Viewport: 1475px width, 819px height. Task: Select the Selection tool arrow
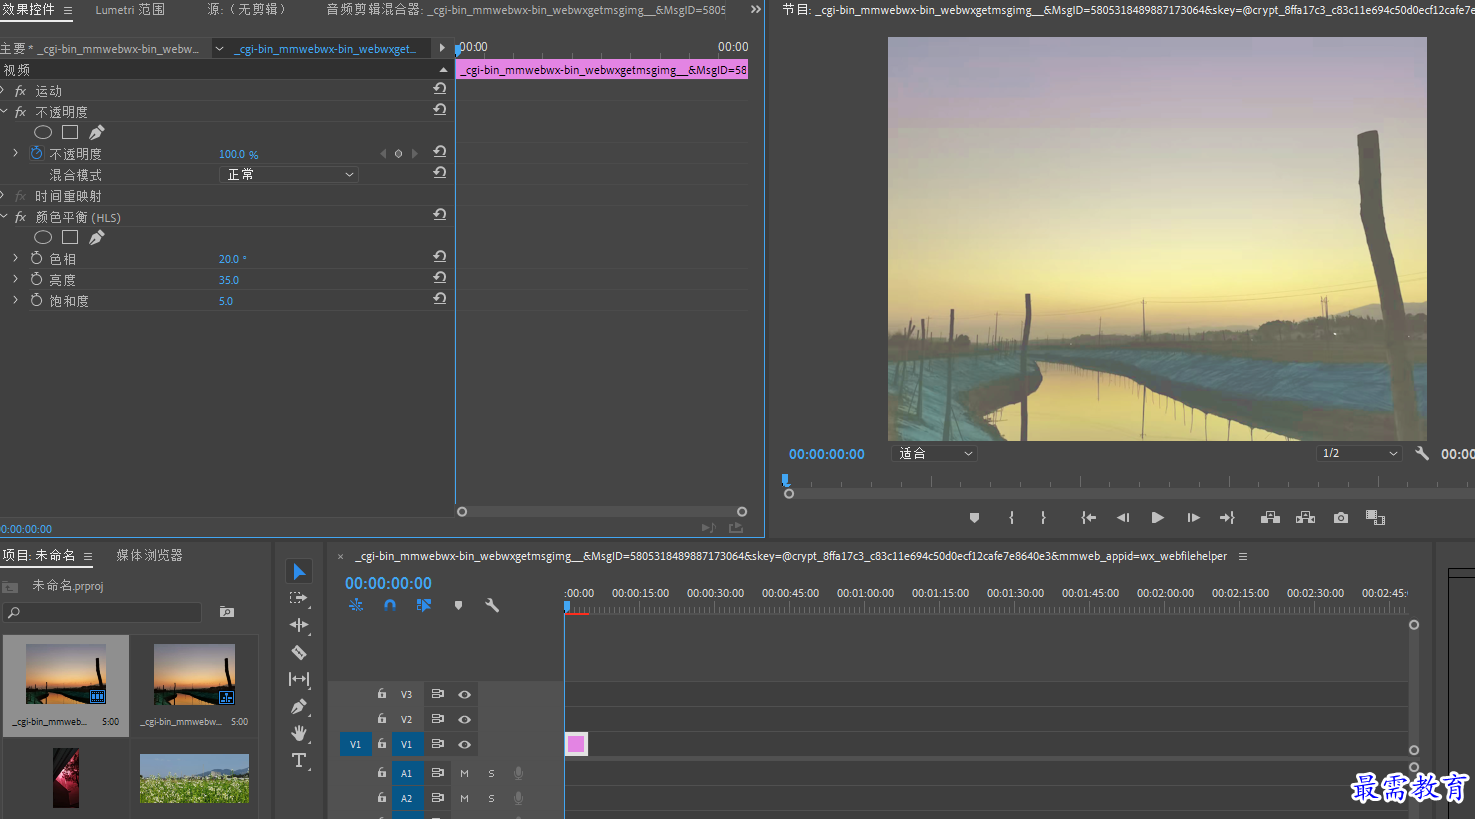coord(299,571)
